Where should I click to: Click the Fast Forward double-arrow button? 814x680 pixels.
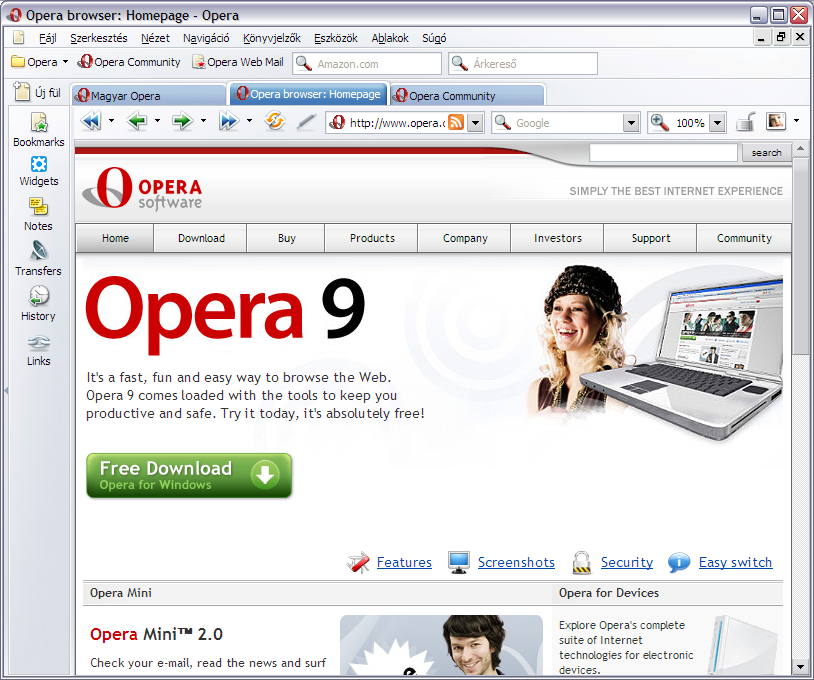[x=228, y=121]
